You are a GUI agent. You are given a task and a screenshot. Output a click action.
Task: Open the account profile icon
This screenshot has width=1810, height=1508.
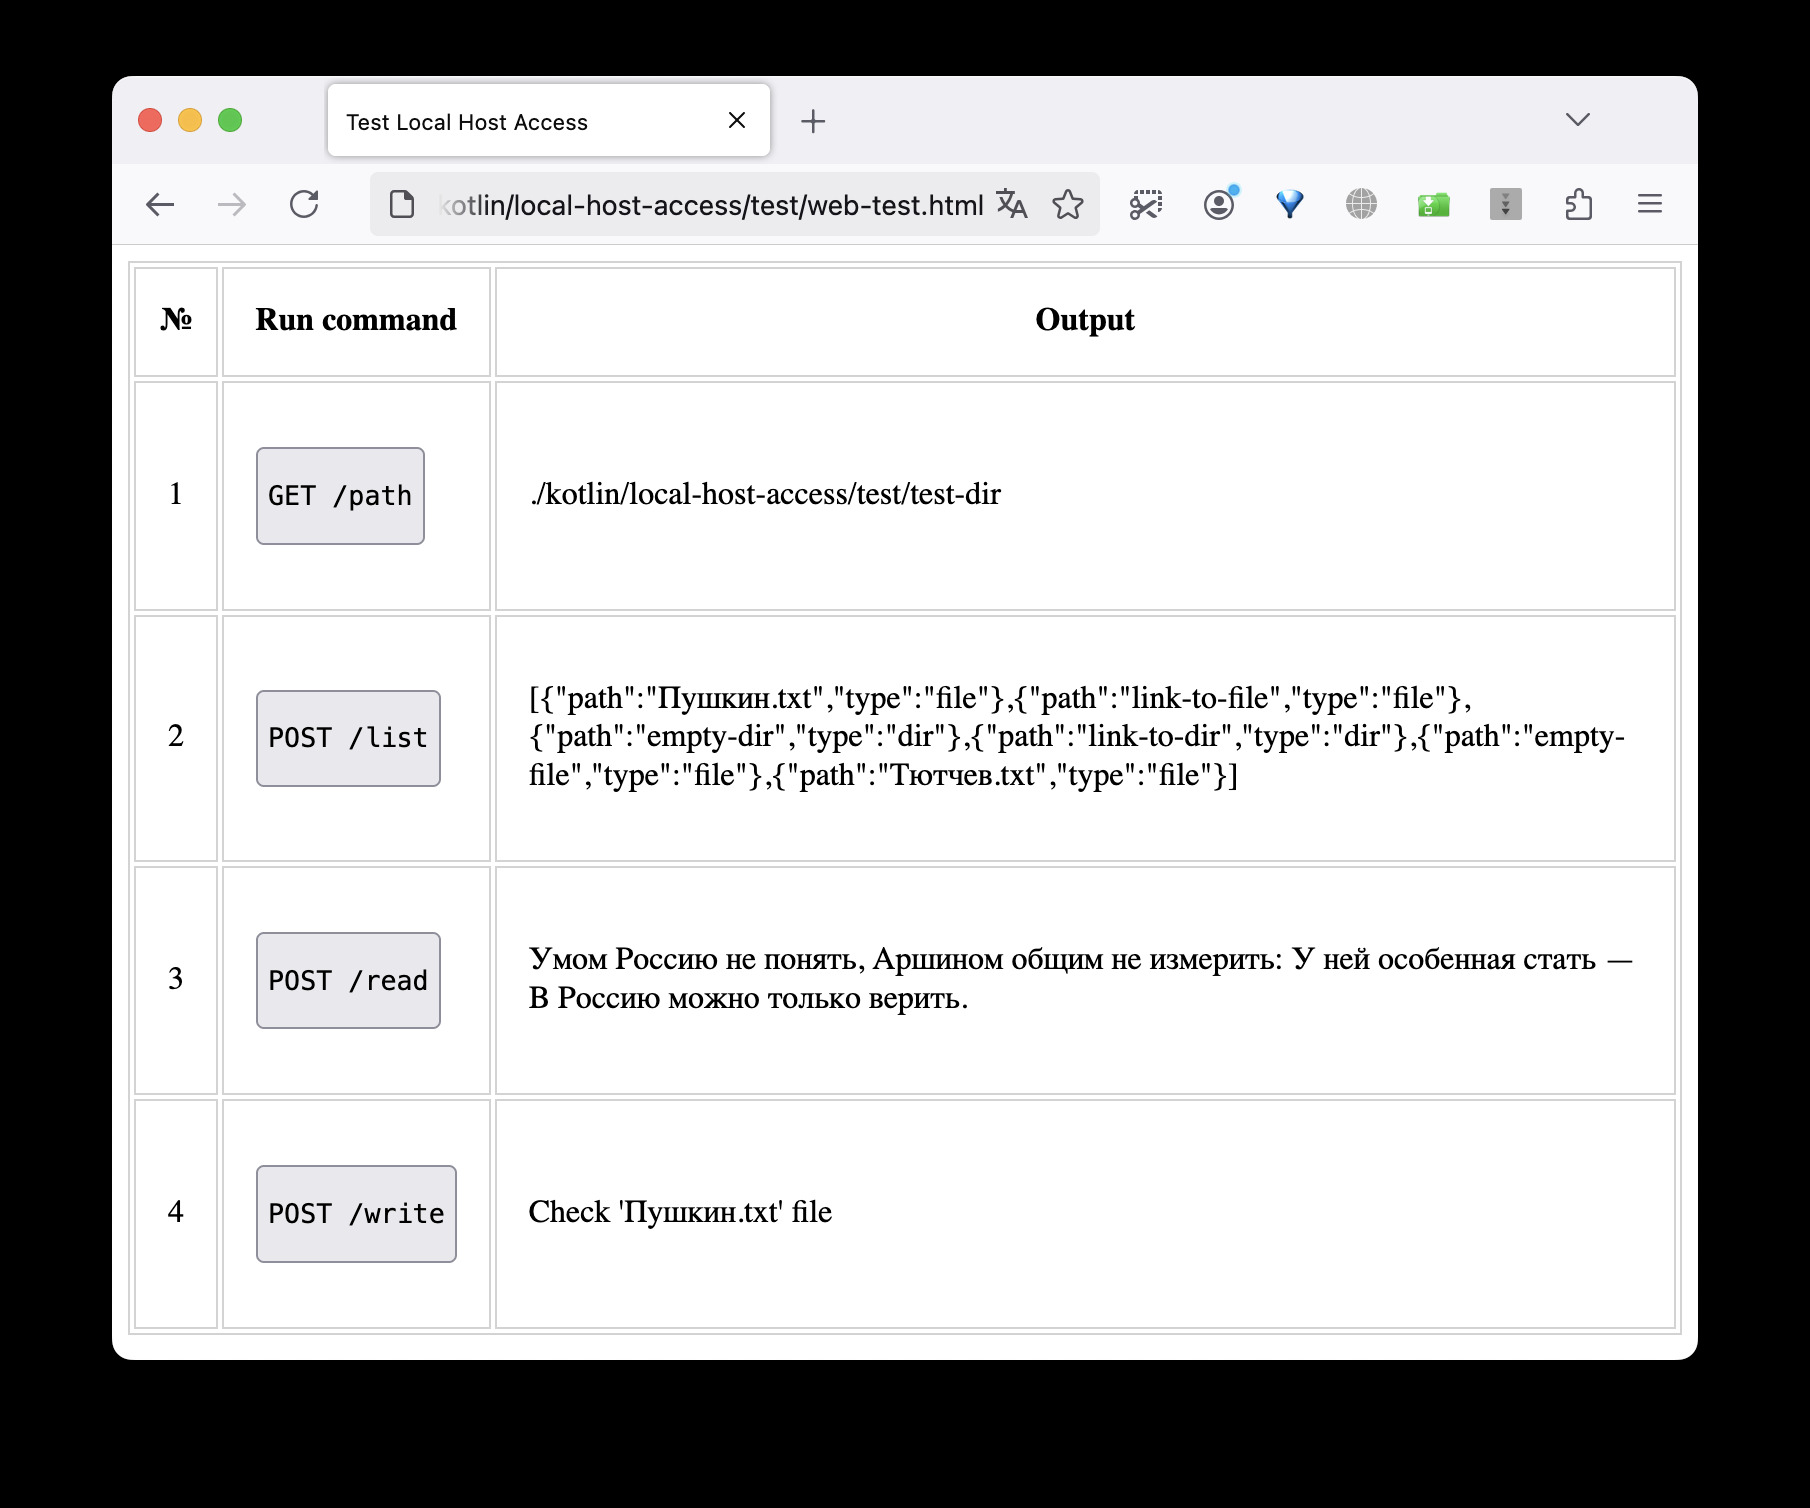coord(1219,204)
